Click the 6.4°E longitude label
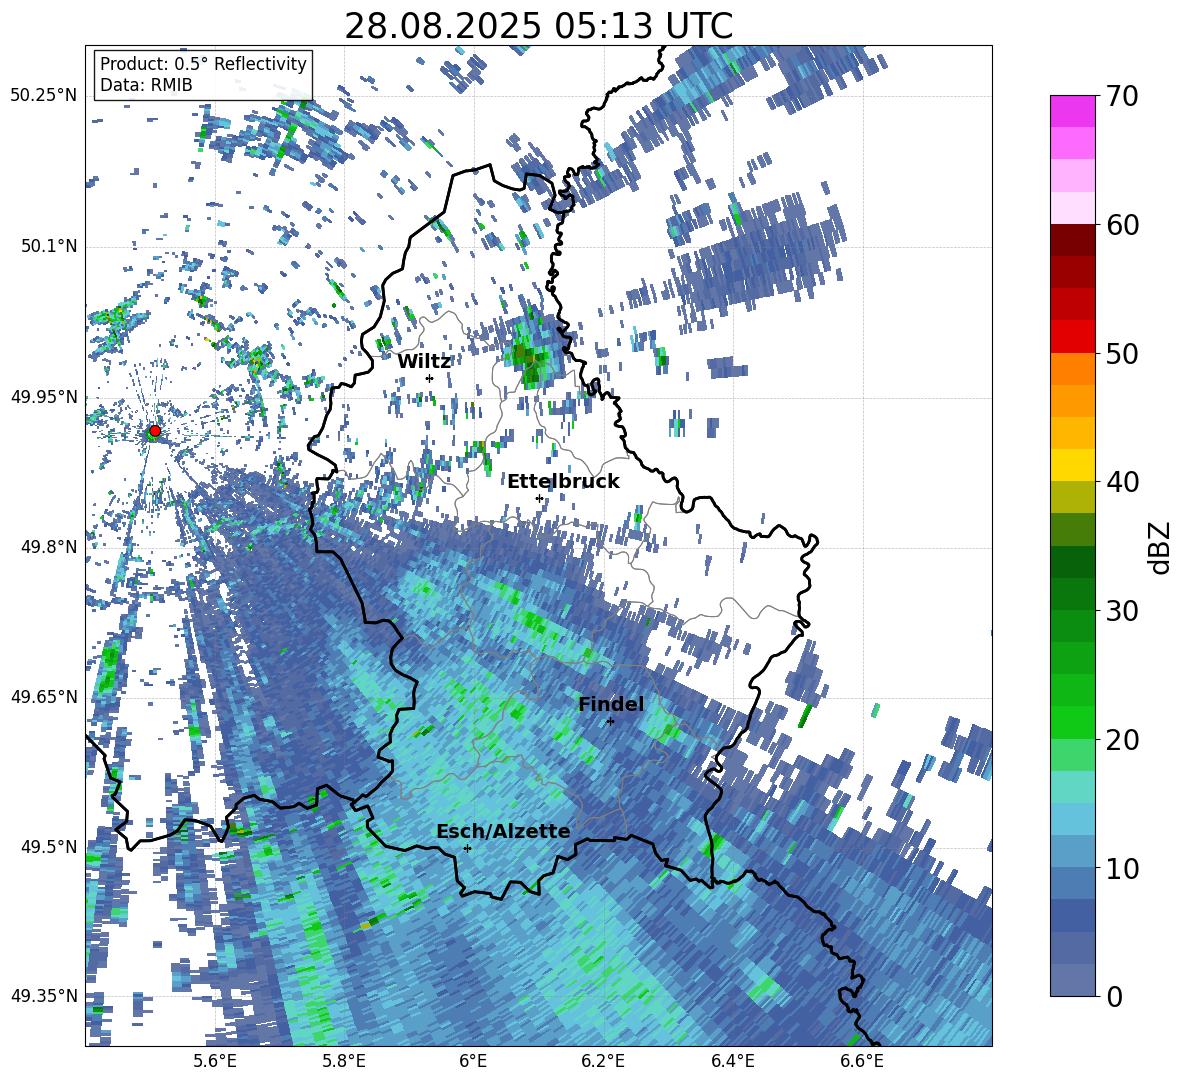Screen dimensions: 1184x1081 732,1061
